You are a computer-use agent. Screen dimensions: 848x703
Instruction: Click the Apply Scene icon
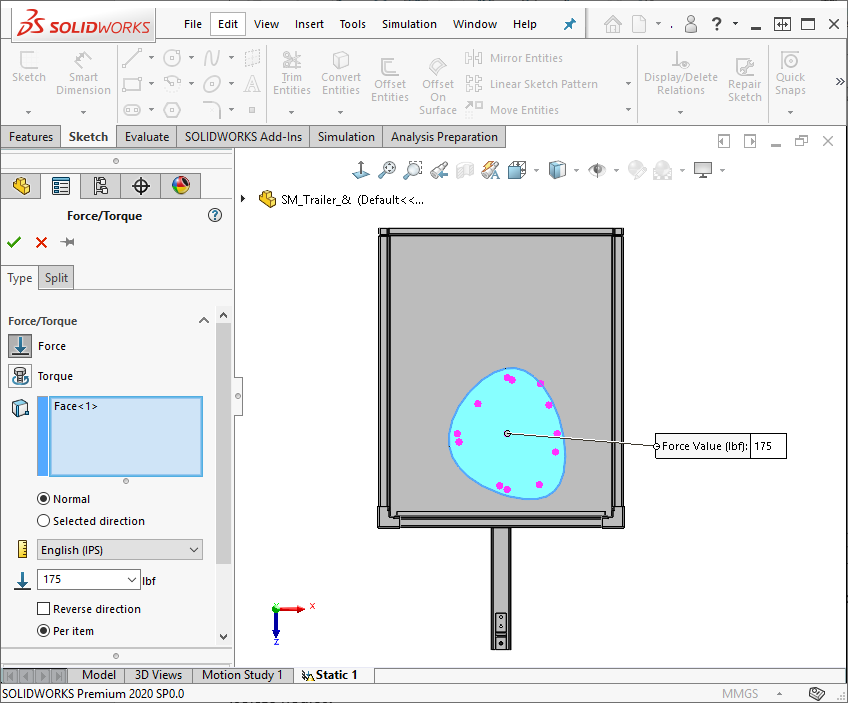(x=662, y=170)
